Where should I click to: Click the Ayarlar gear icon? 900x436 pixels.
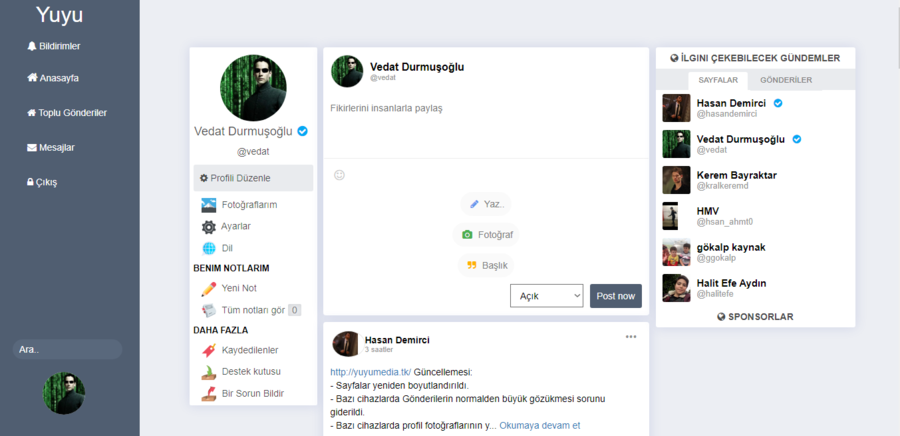click(209, 227)
